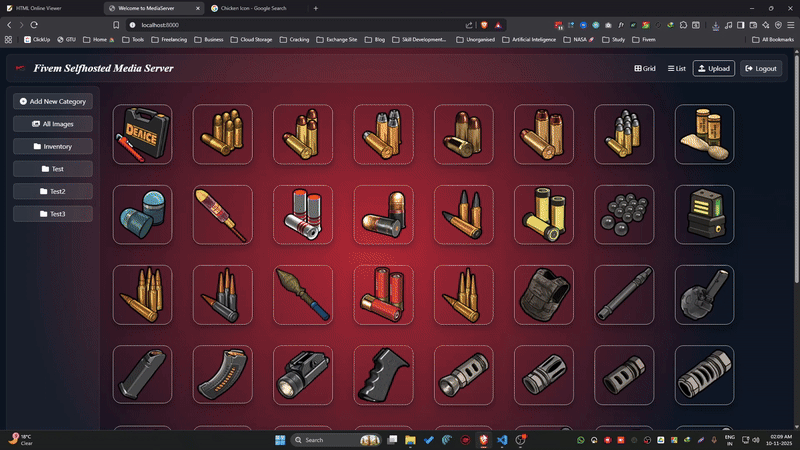
Task: Open the Freelancing bookmarks folder
Action: tap(169, 39)
